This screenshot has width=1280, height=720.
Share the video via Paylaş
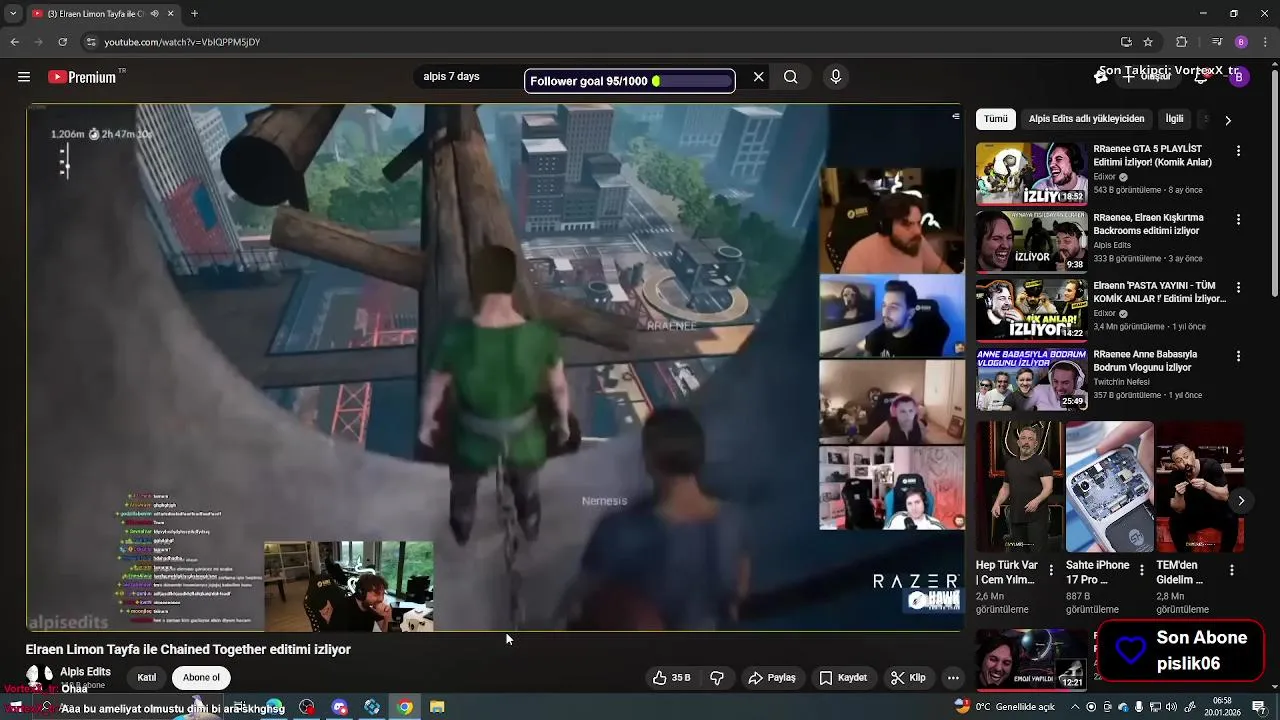click(x=772, y=678)
